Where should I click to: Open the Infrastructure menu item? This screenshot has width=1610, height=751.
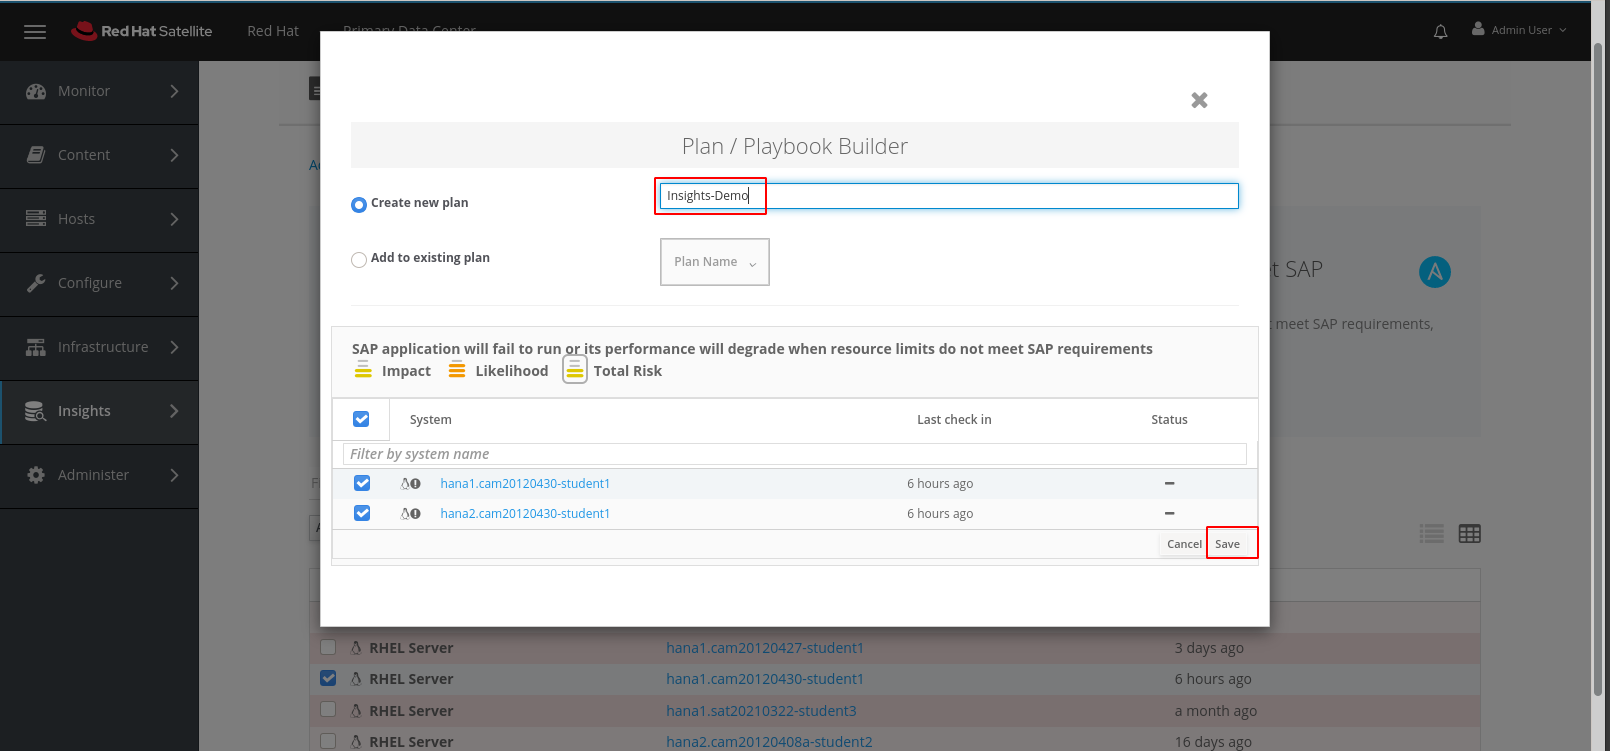(x=99, y=348)
